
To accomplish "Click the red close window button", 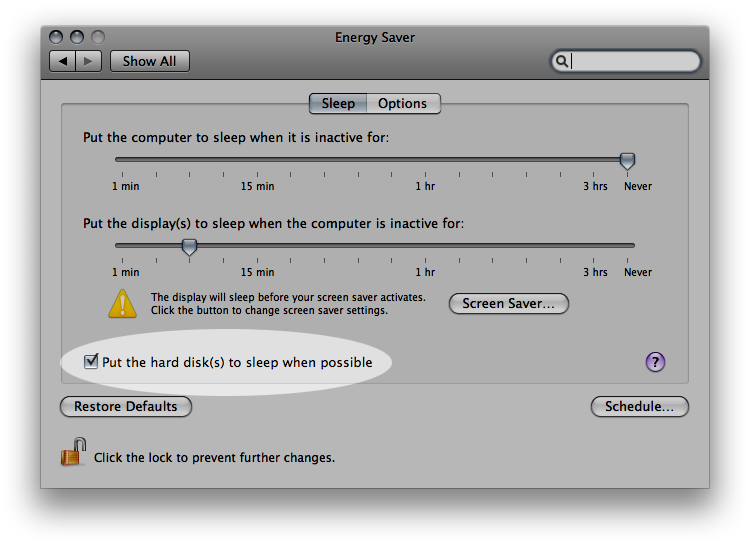I will point(56,37).
